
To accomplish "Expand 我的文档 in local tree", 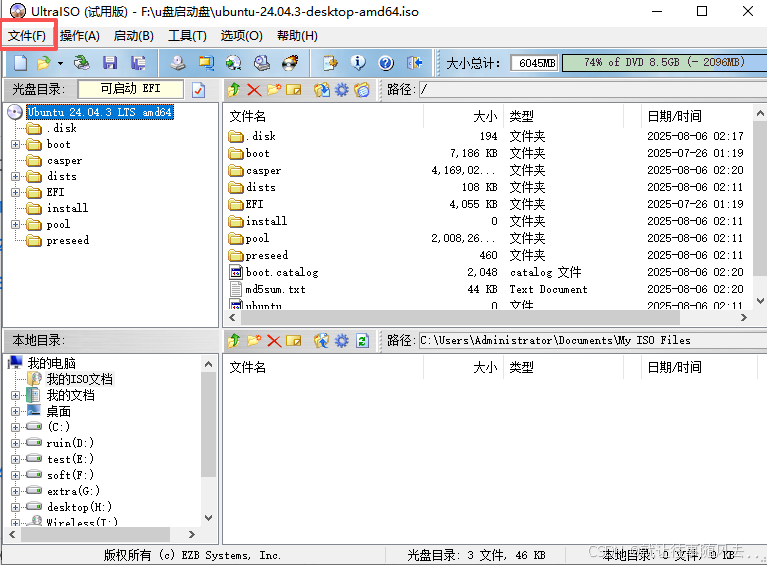I will pyautogui.click(x=16, y=395).
